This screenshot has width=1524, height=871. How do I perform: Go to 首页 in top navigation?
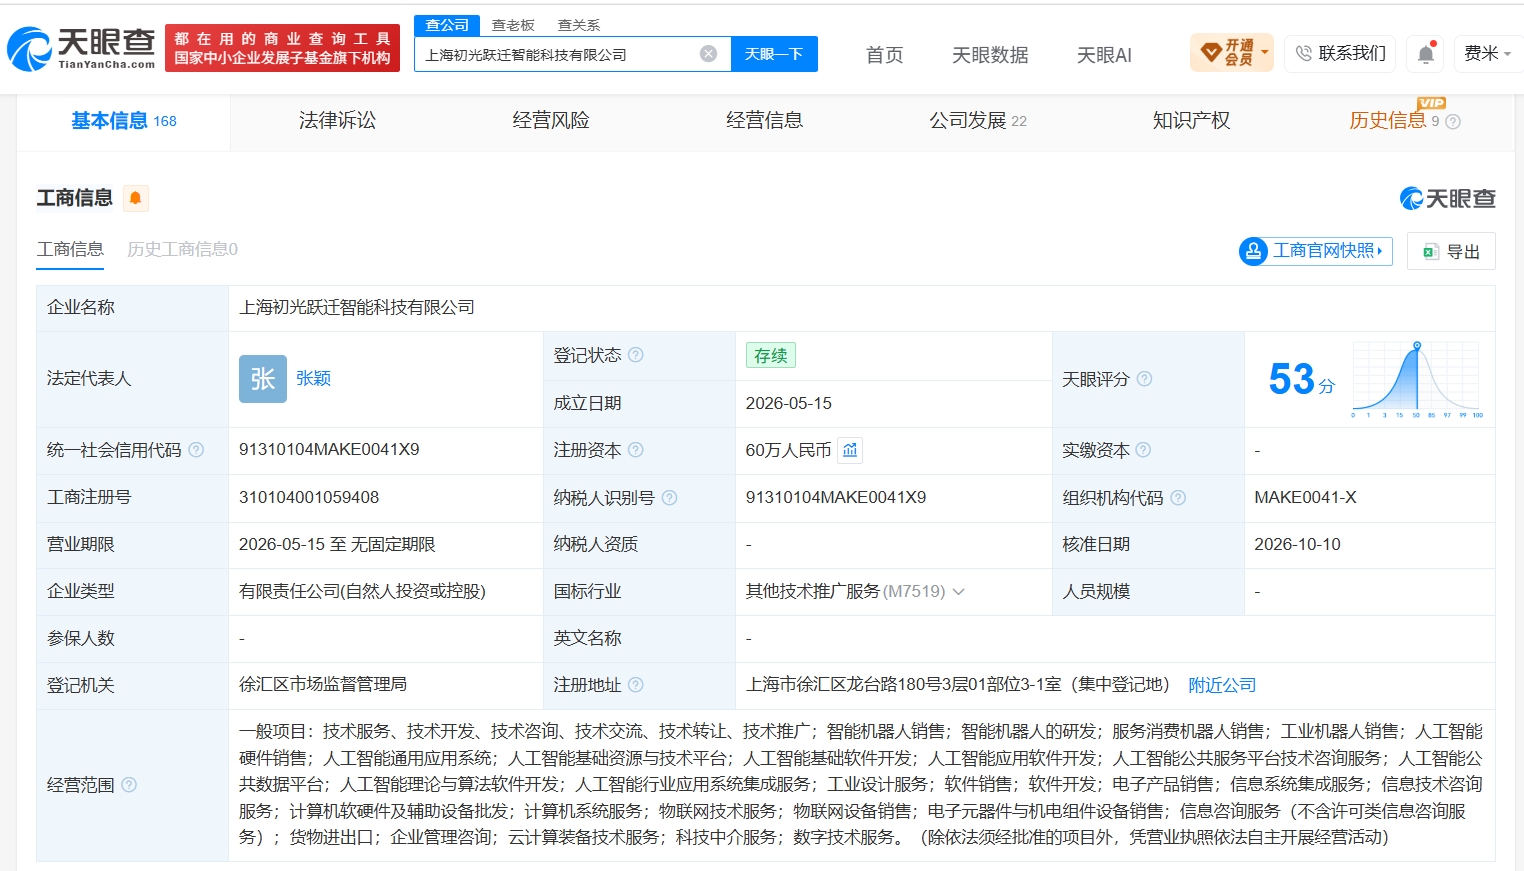[x=884, y=55]
